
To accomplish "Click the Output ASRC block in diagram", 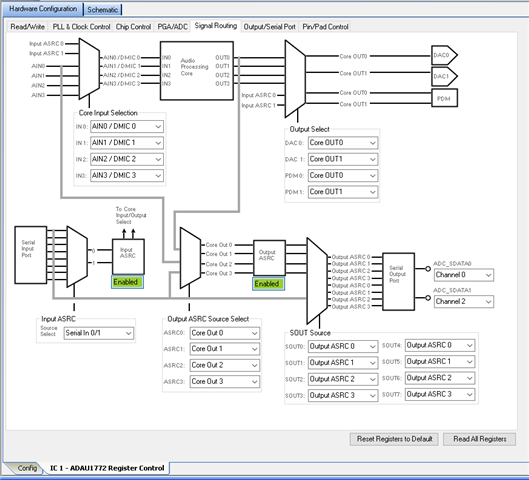I will click(269, 258).
